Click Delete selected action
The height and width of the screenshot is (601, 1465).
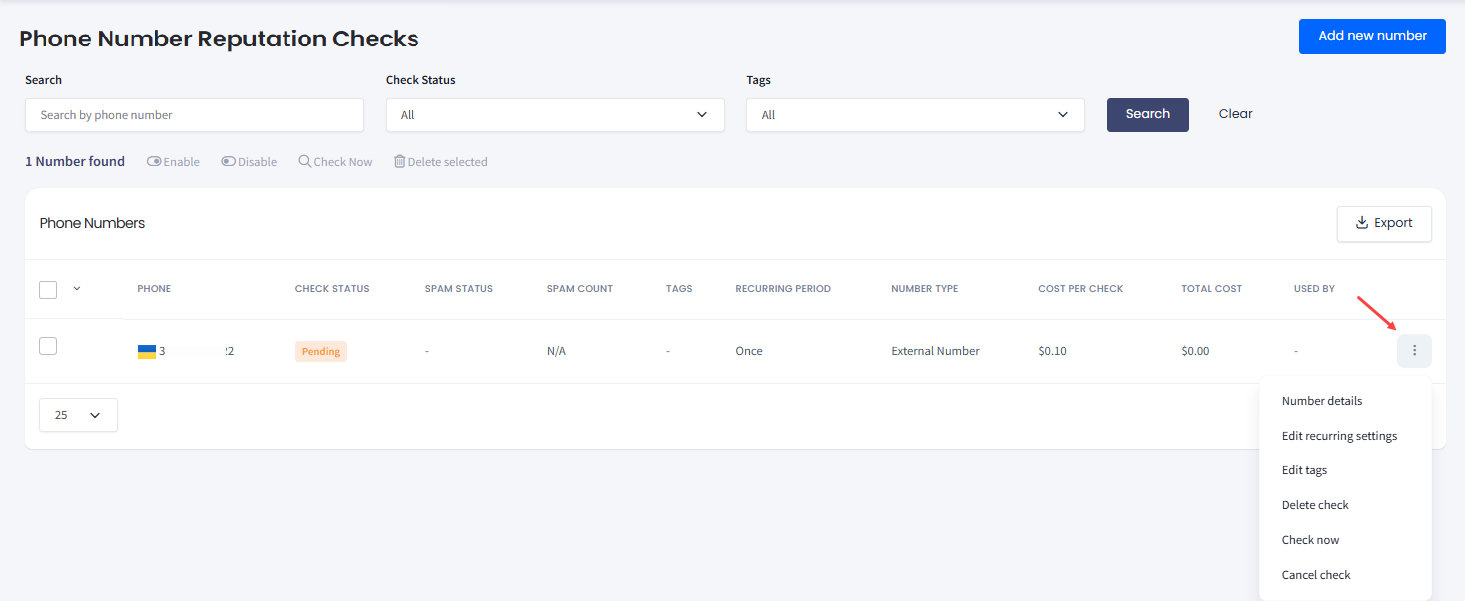[440, 162]
